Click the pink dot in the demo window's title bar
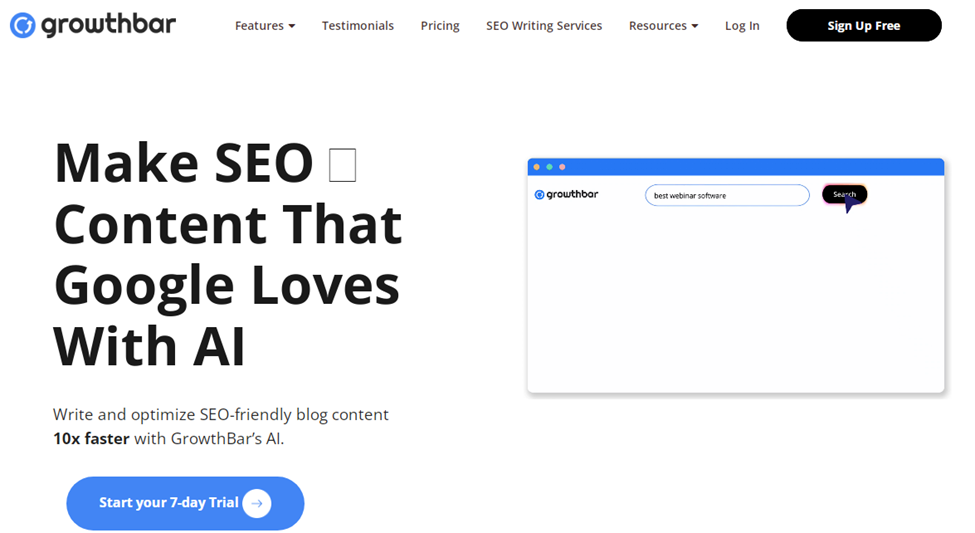This screenshot has height=533, width=975. click(x=562, y=167)
